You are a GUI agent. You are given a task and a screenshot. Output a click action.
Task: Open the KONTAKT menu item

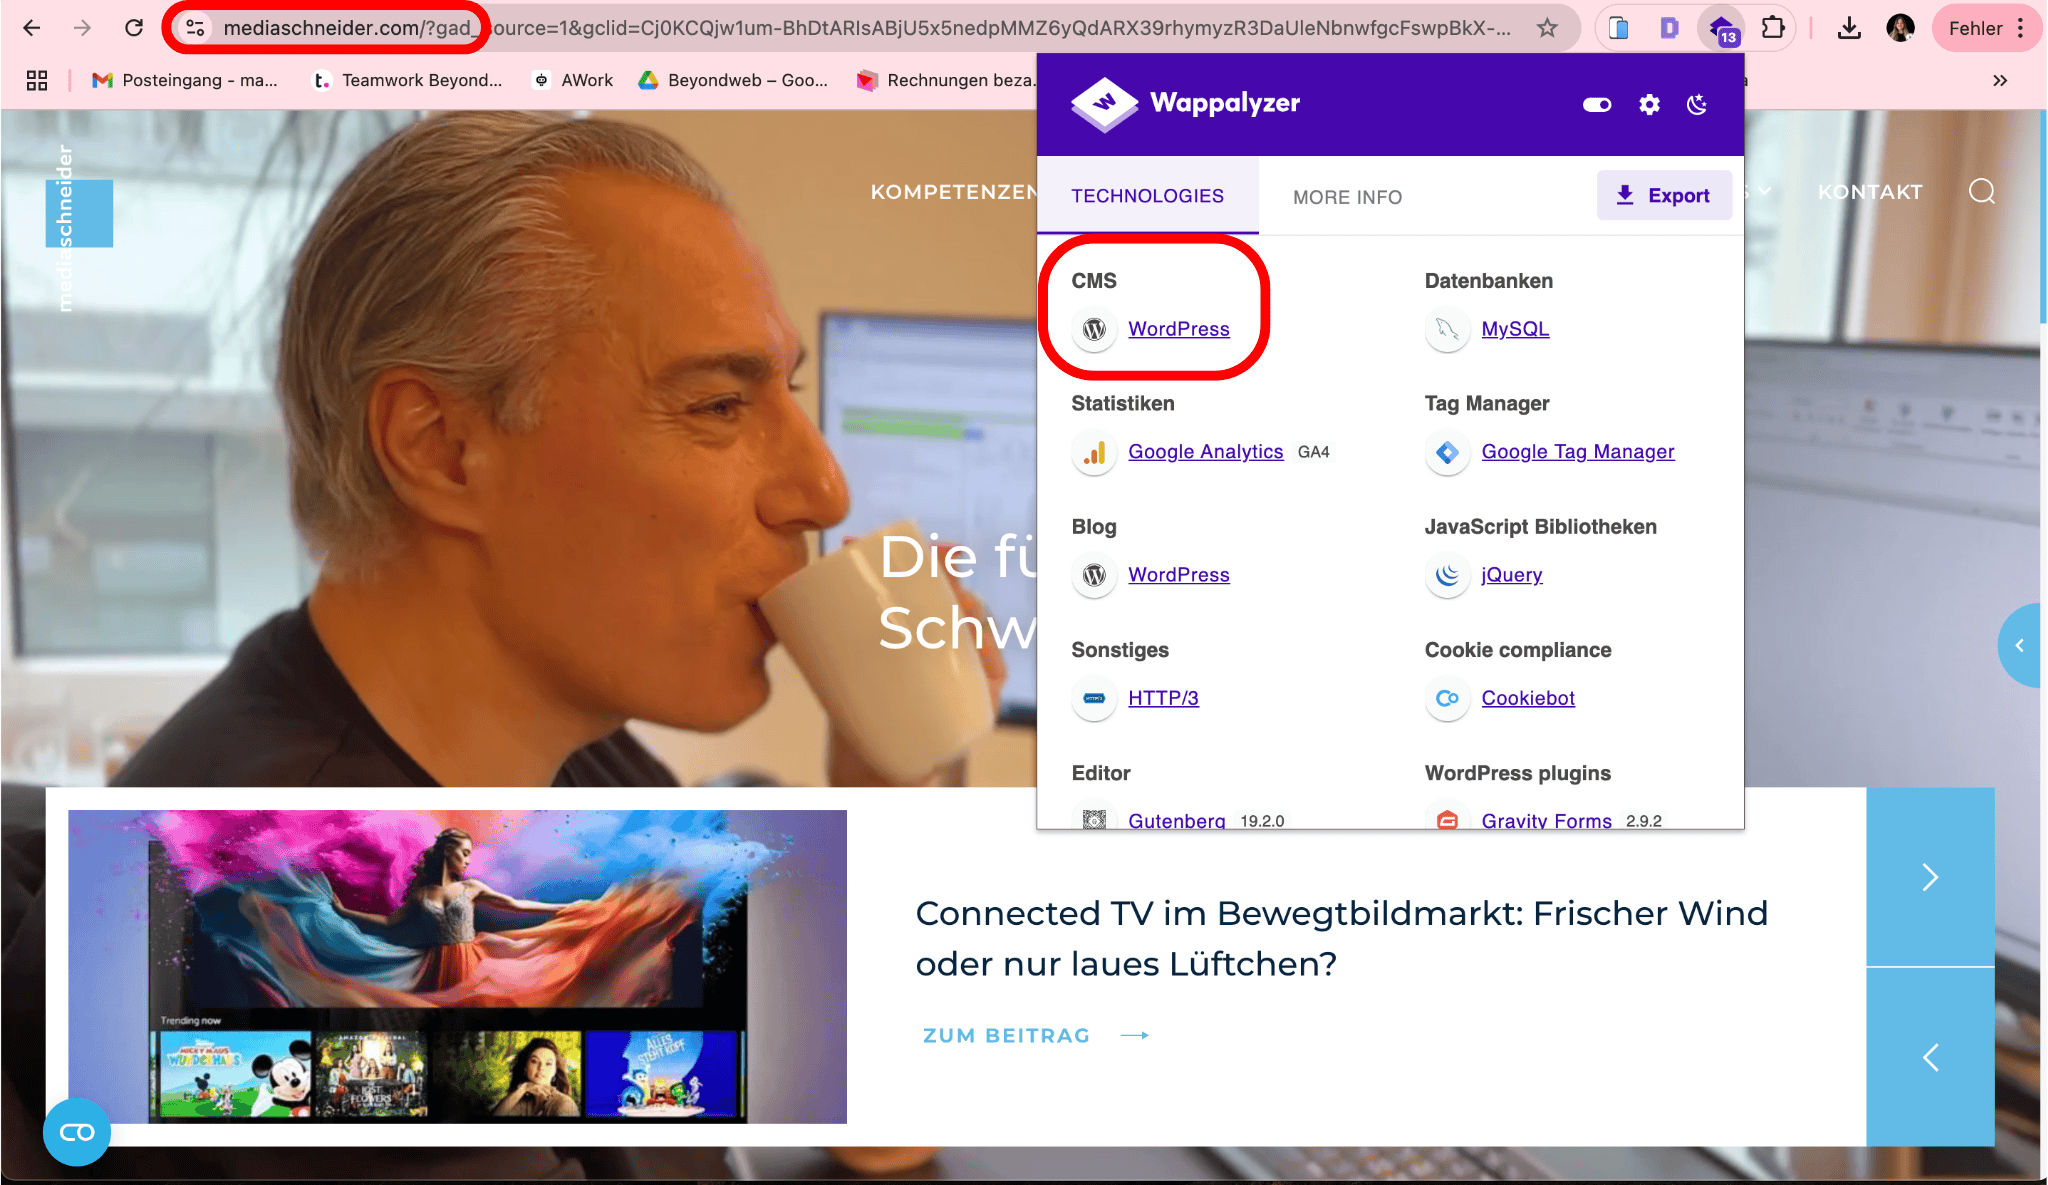[1870, 192]
